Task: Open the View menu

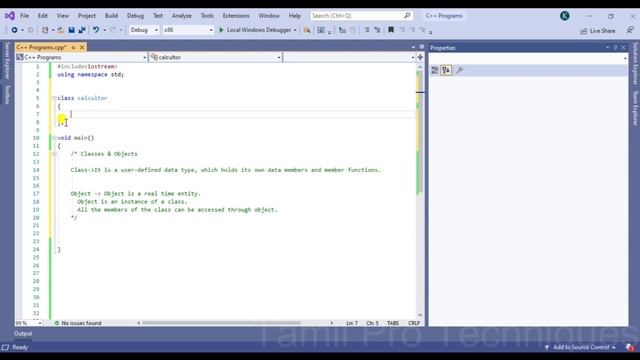Action: (62, 16)
